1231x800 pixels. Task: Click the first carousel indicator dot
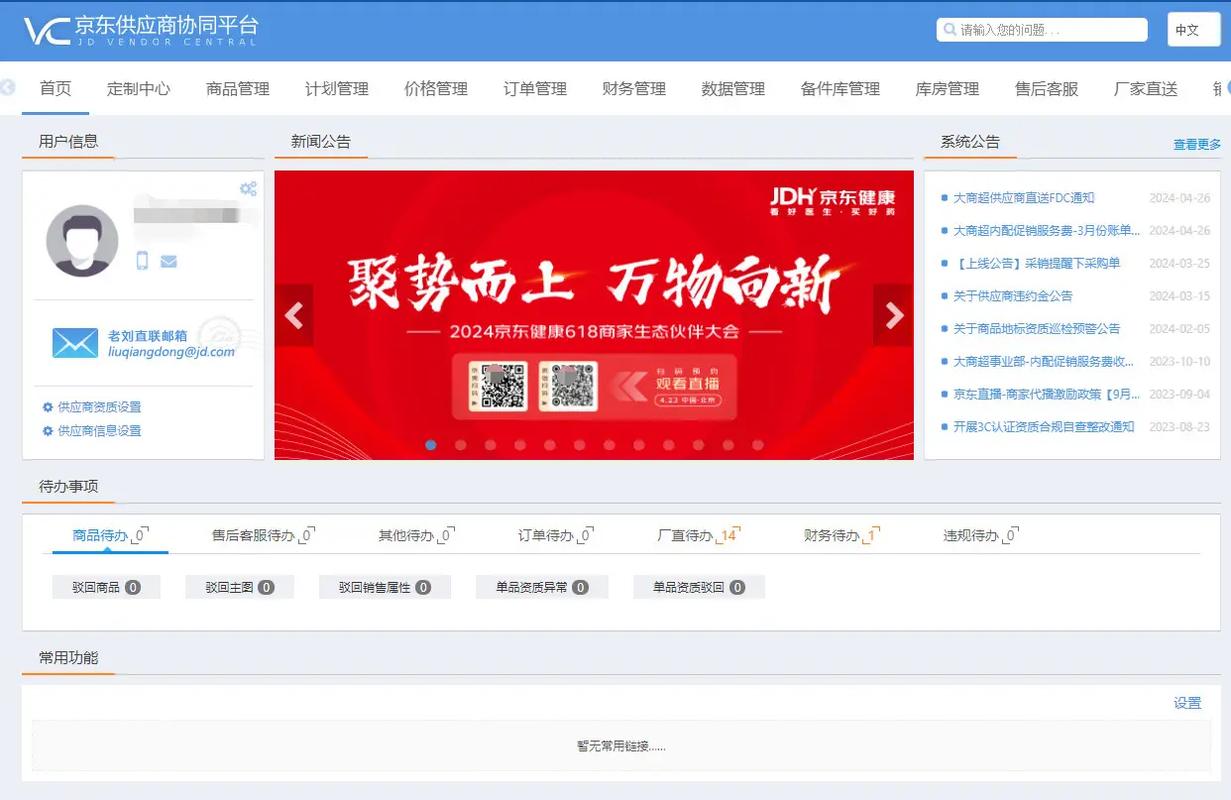[x=431, y=445]
